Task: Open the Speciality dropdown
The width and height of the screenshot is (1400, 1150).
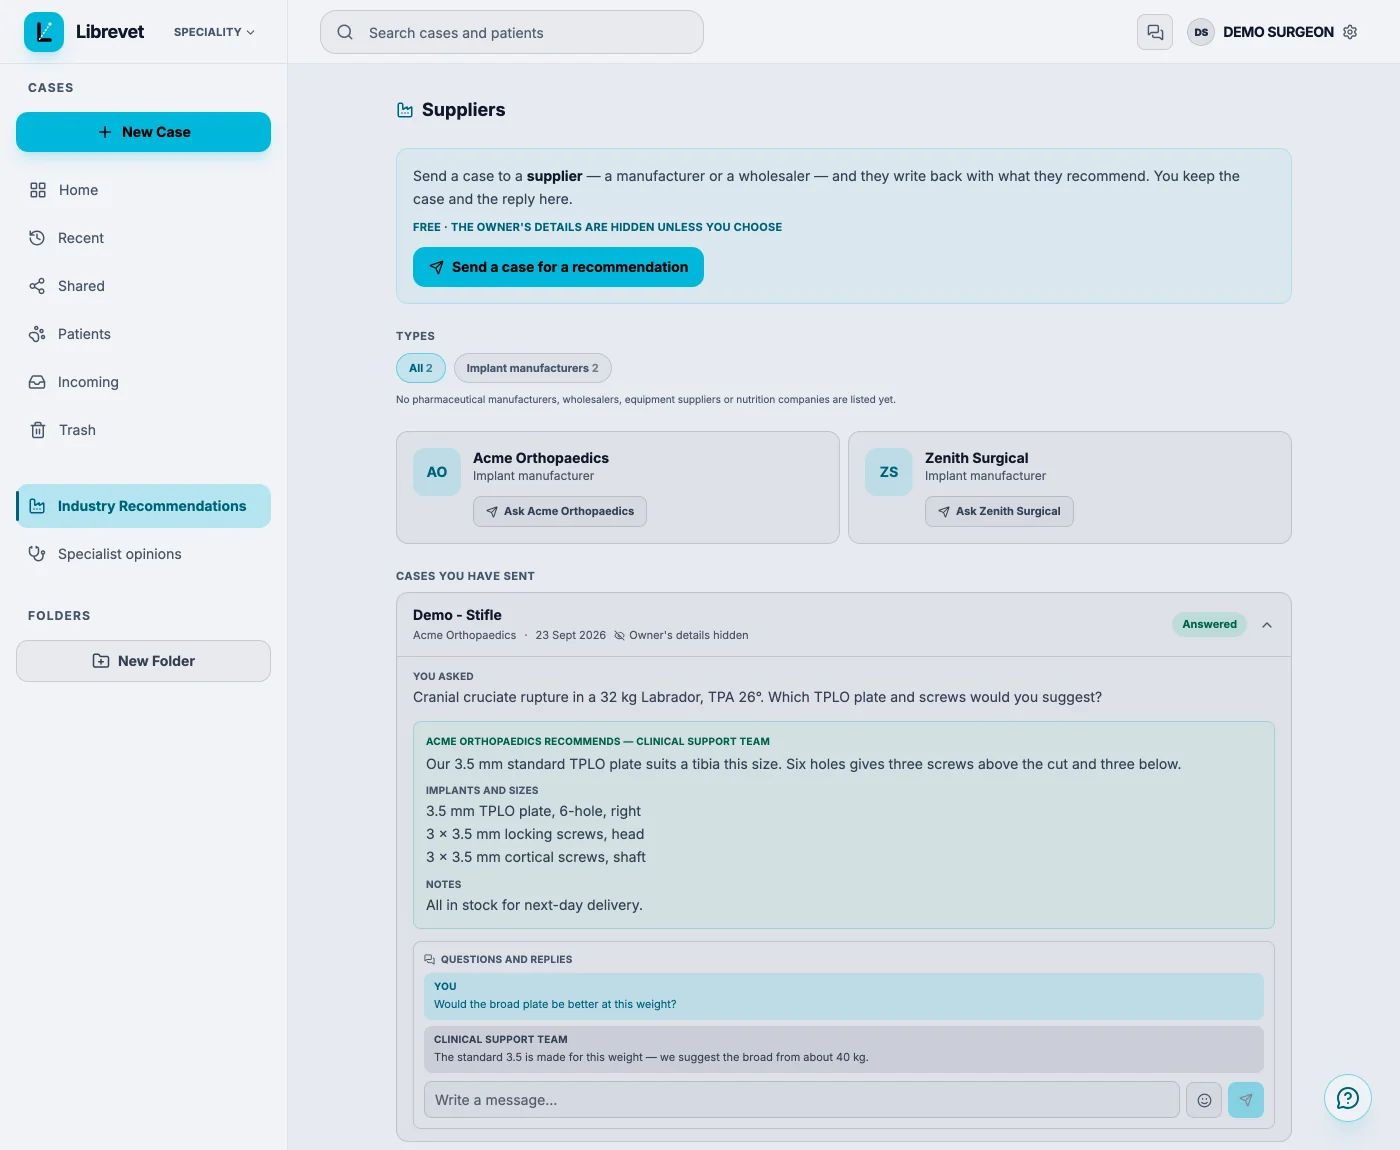Action: (214, 32)
